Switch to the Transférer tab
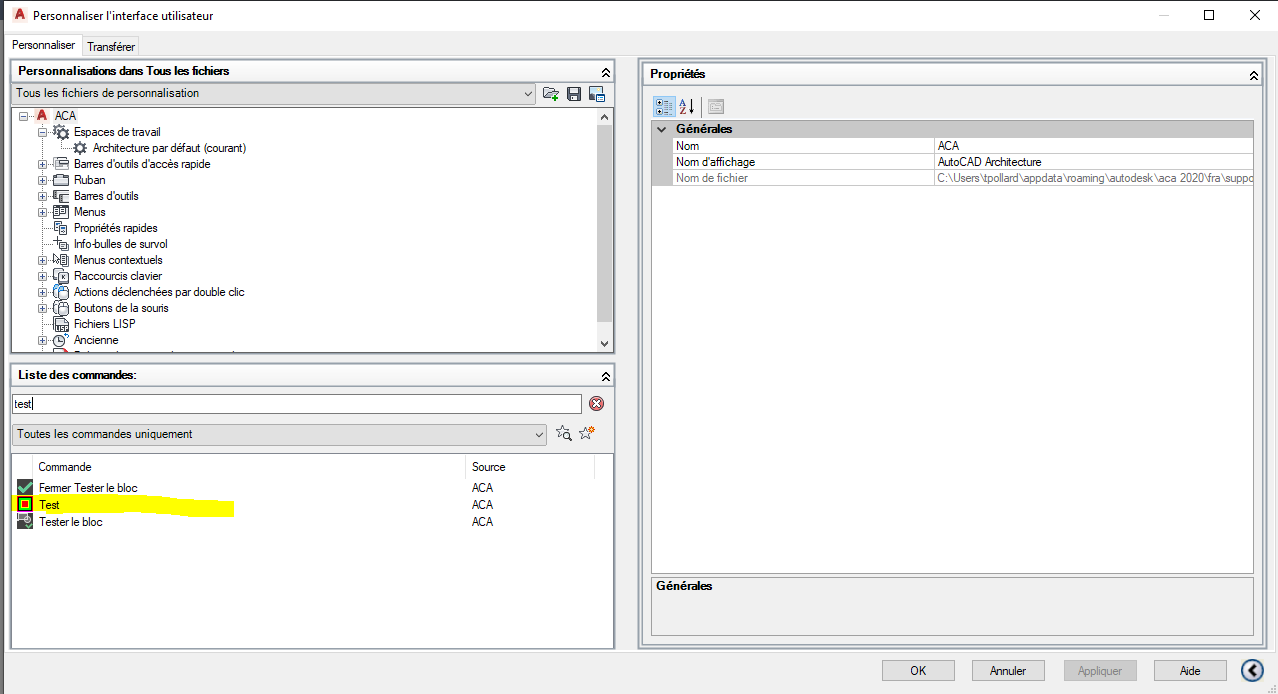 click(110, 46)
